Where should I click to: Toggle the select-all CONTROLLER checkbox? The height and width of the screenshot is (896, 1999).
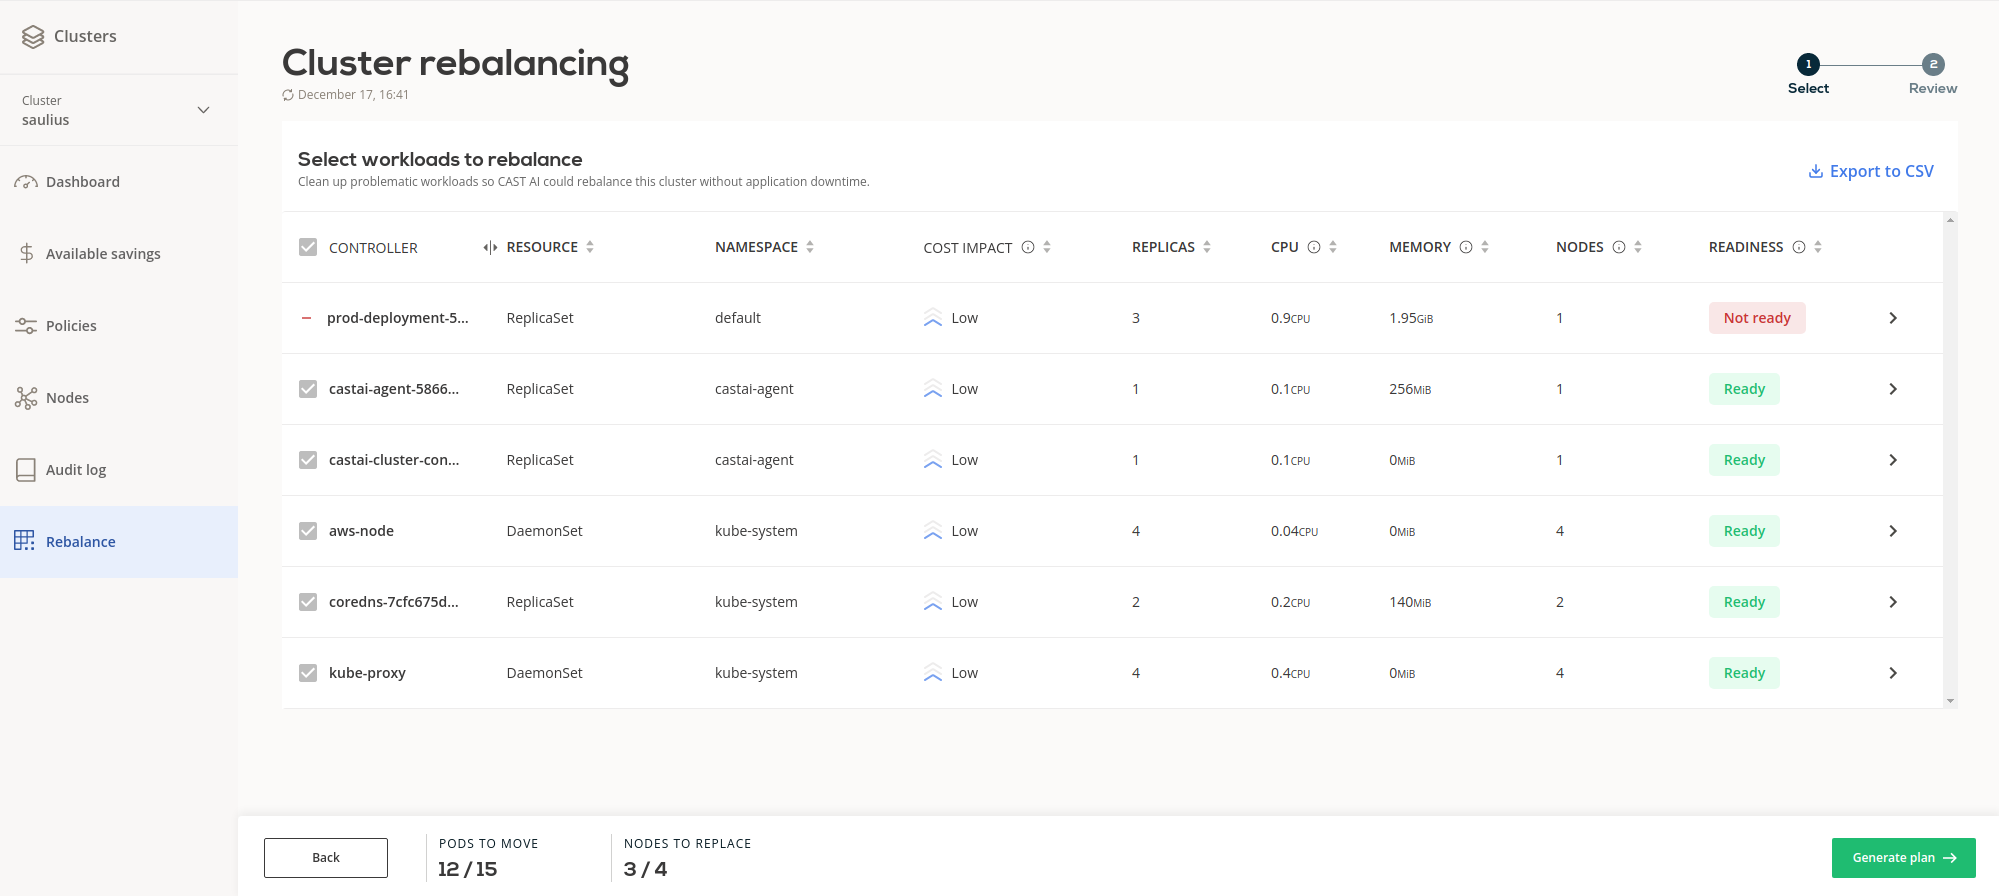tap(308, 247)
